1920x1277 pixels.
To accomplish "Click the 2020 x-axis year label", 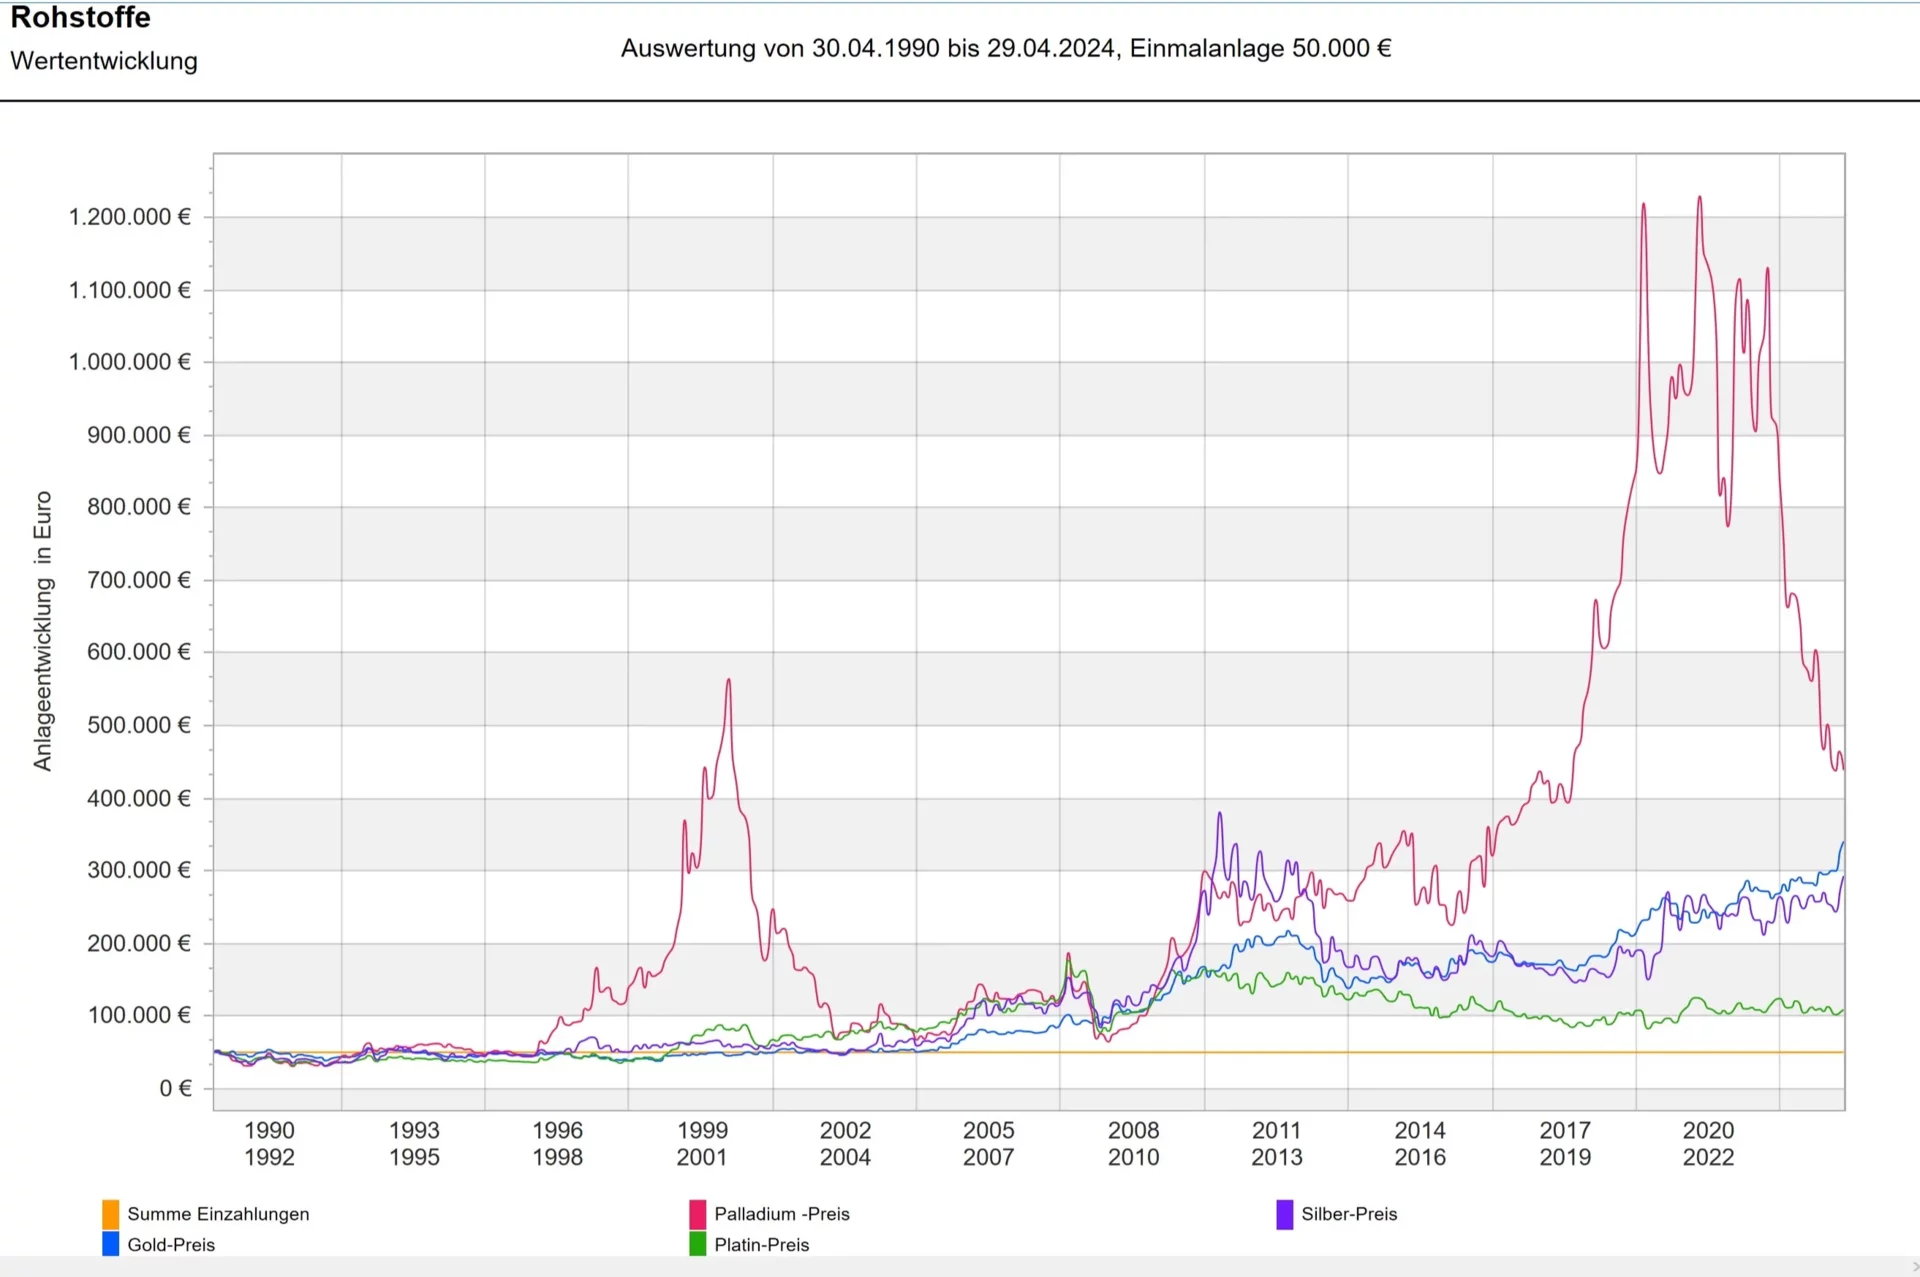I will 1708,1130.
